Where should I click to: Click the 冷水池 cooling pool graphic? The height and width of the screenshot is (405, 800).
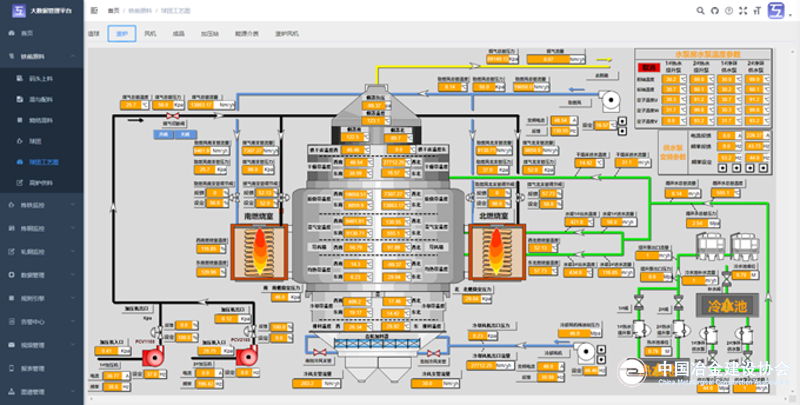click(728, 305)
